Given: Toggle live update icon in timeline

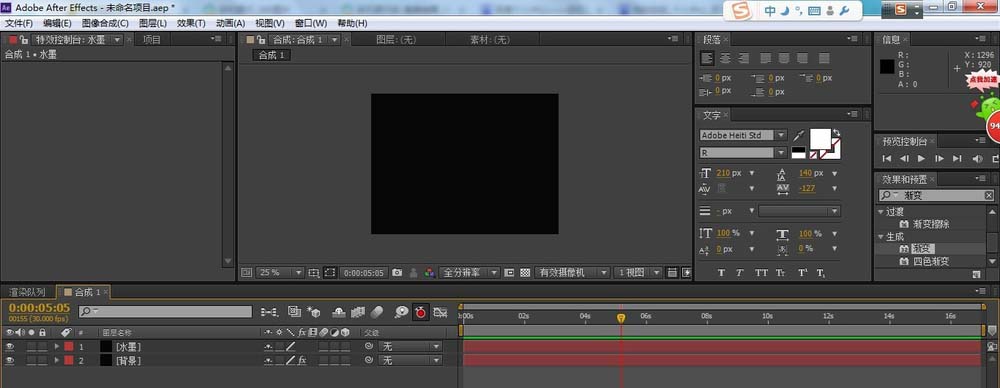Looking at the screenshot, I should [293, 311].
